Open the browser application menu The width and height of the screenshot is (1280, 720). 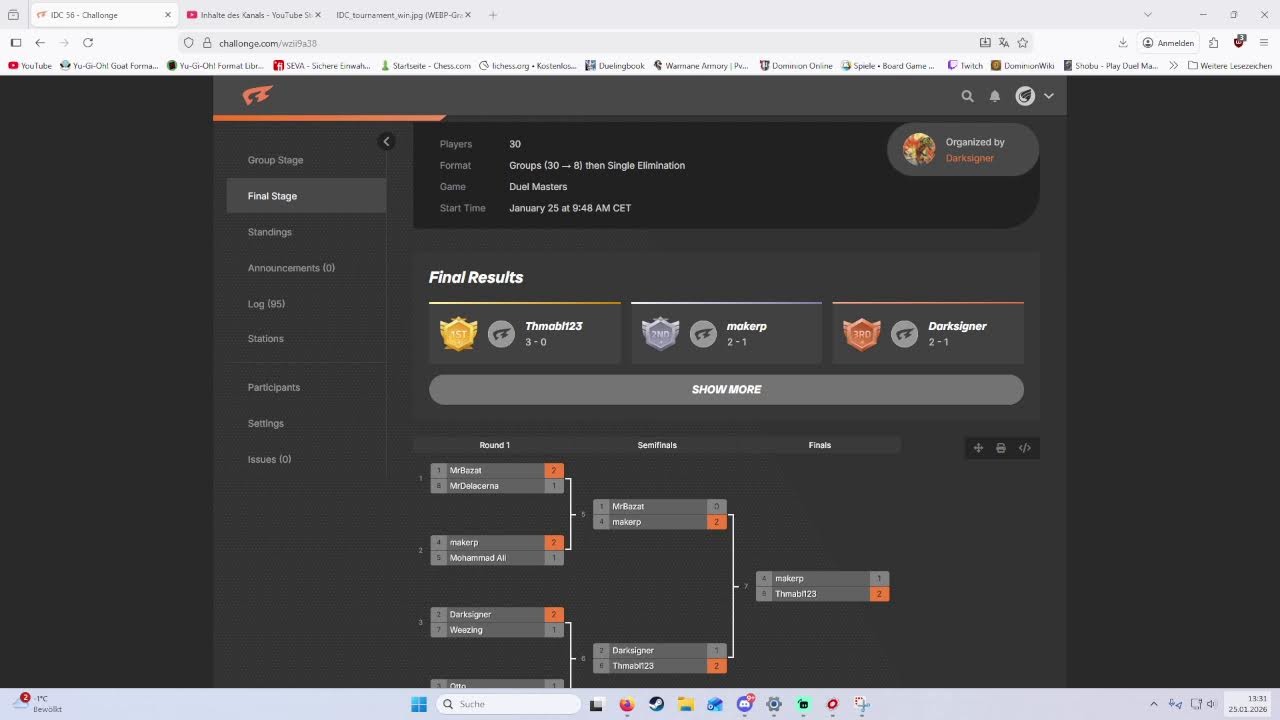point(1265,43)
